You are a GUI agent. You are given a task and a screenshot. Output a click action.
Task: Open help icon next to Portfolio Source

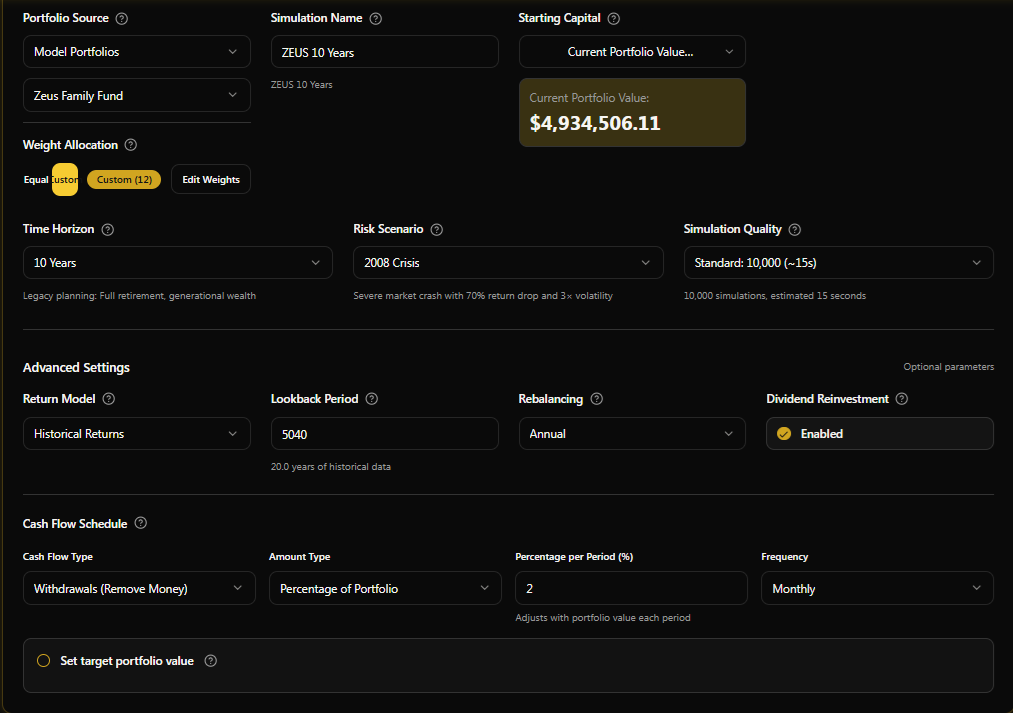(x=121, y=19)
